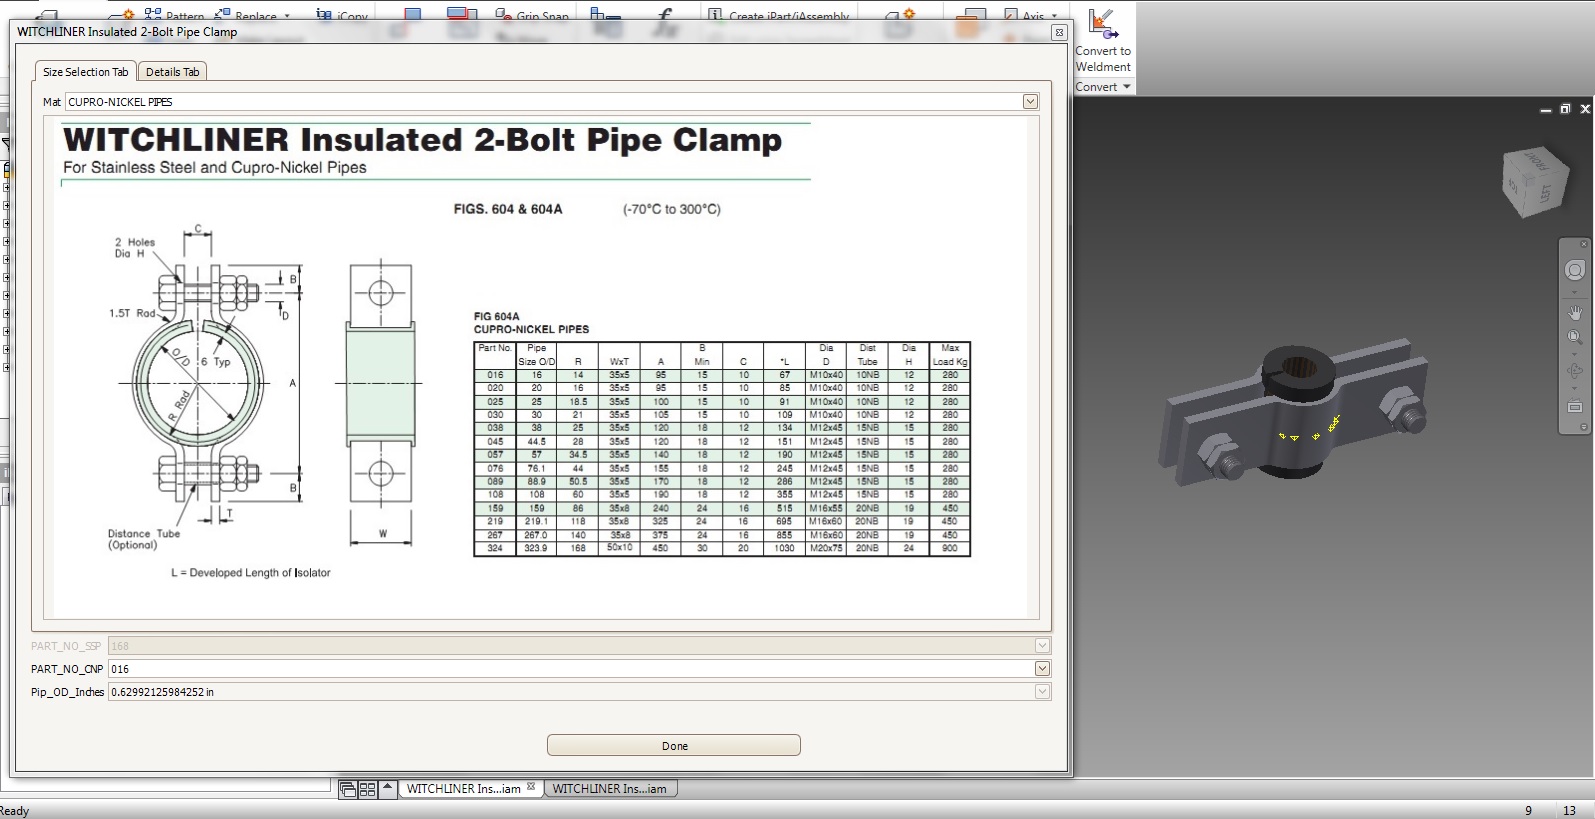Select the Free Orbit tool
This screenshot has width=1595, height=819.
pyautogui.click(x=1574, y=372)
